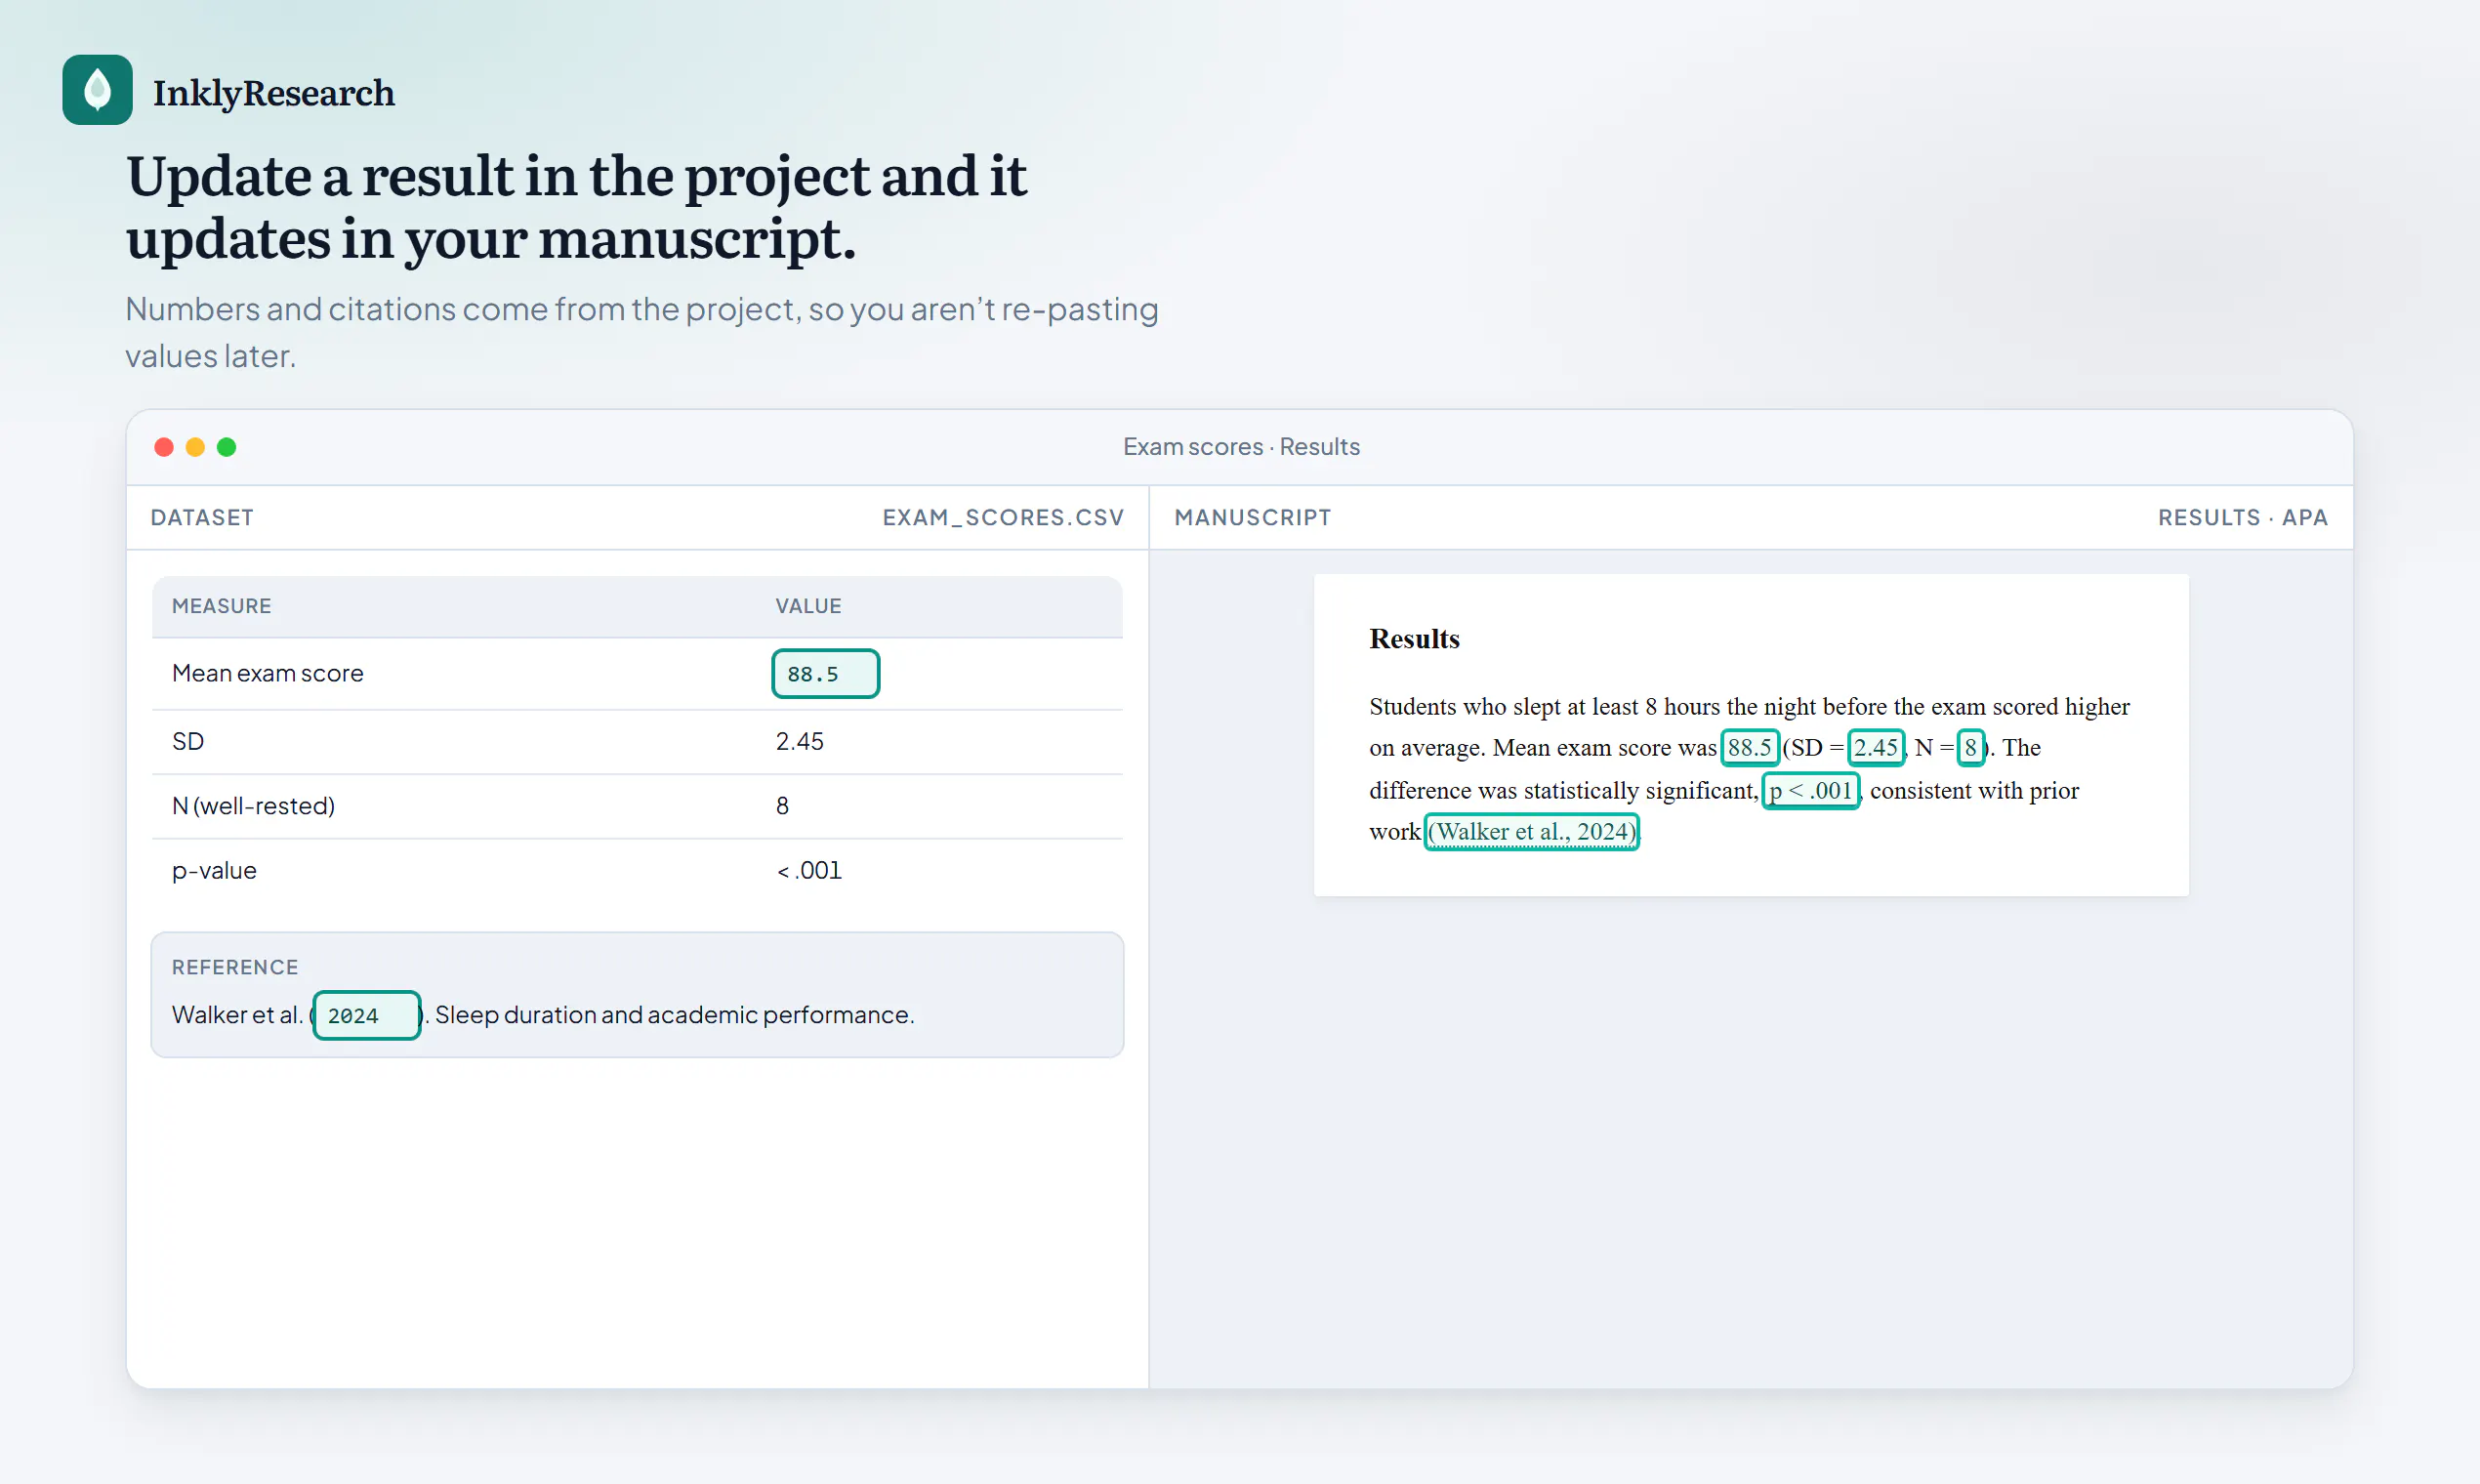2480x1484 pixels.
Task: Edit the 2024 year field in Reference
Action: [366, 1015]
